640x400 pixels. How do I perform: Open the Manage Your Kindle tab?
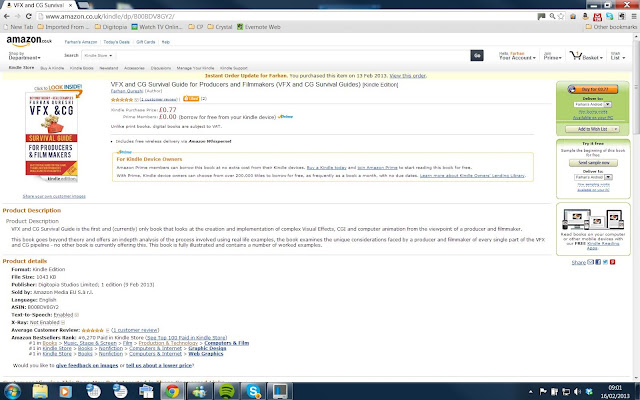tap(195, 68)
